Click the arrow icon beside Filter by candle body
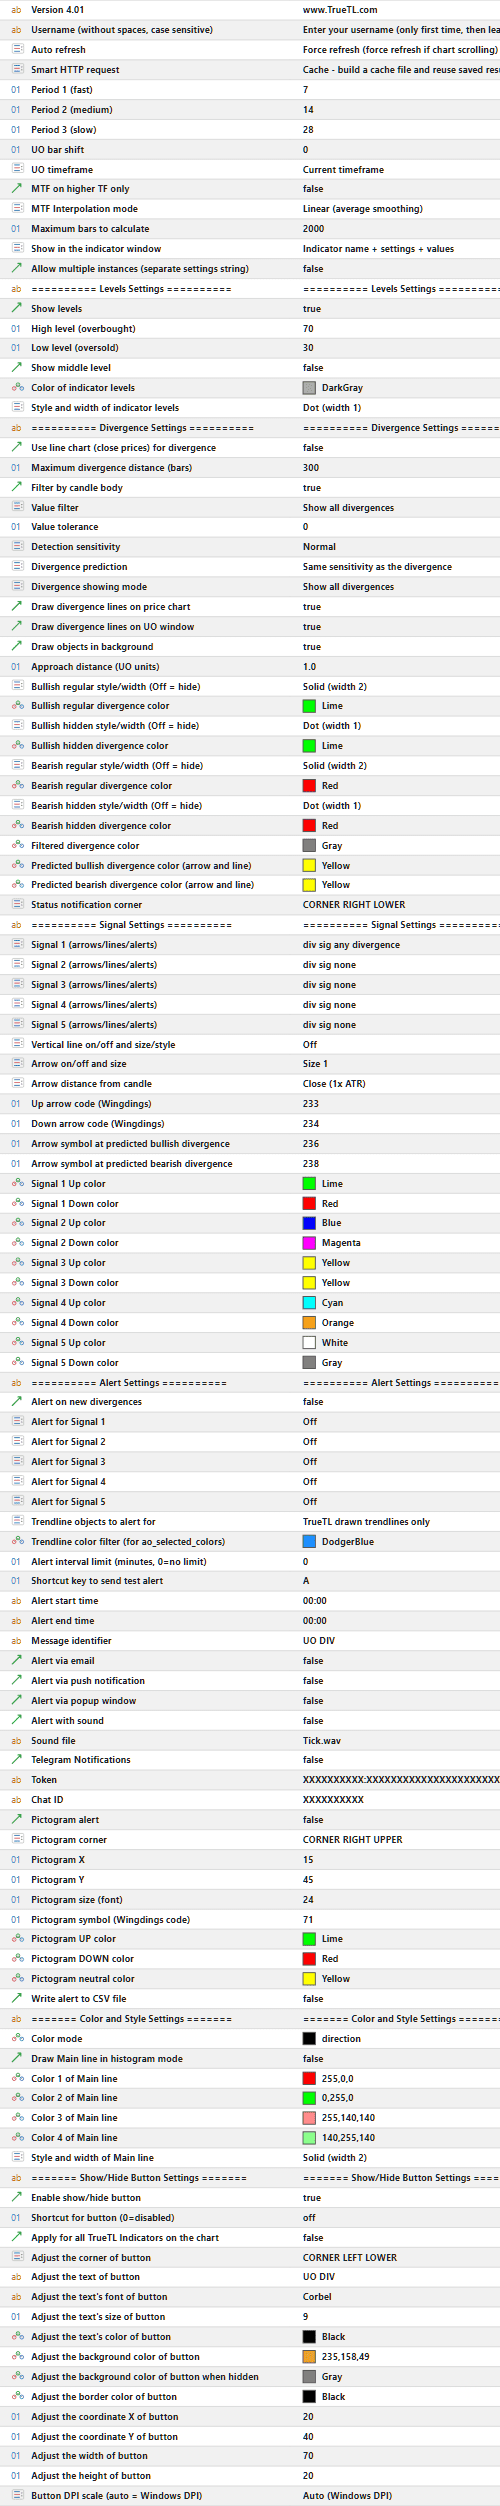The width and height of the screenshot is (500, 2506). 16,488
